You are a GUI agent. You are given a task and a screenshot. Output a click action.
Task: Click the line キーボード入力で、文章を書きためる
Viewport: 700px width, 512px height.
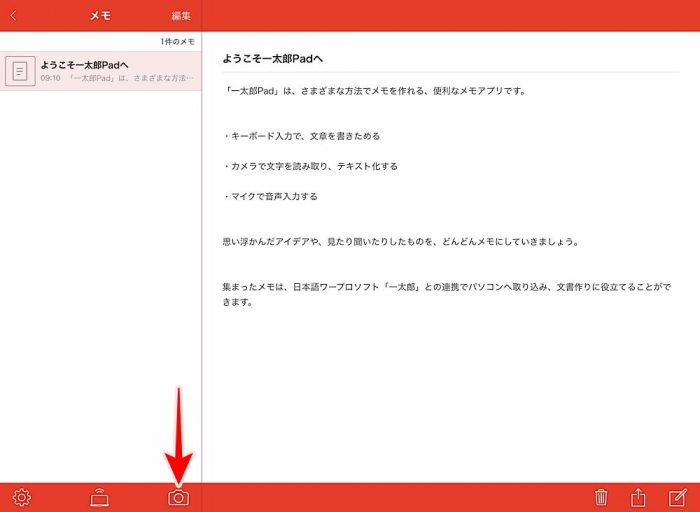coord(302,136)
